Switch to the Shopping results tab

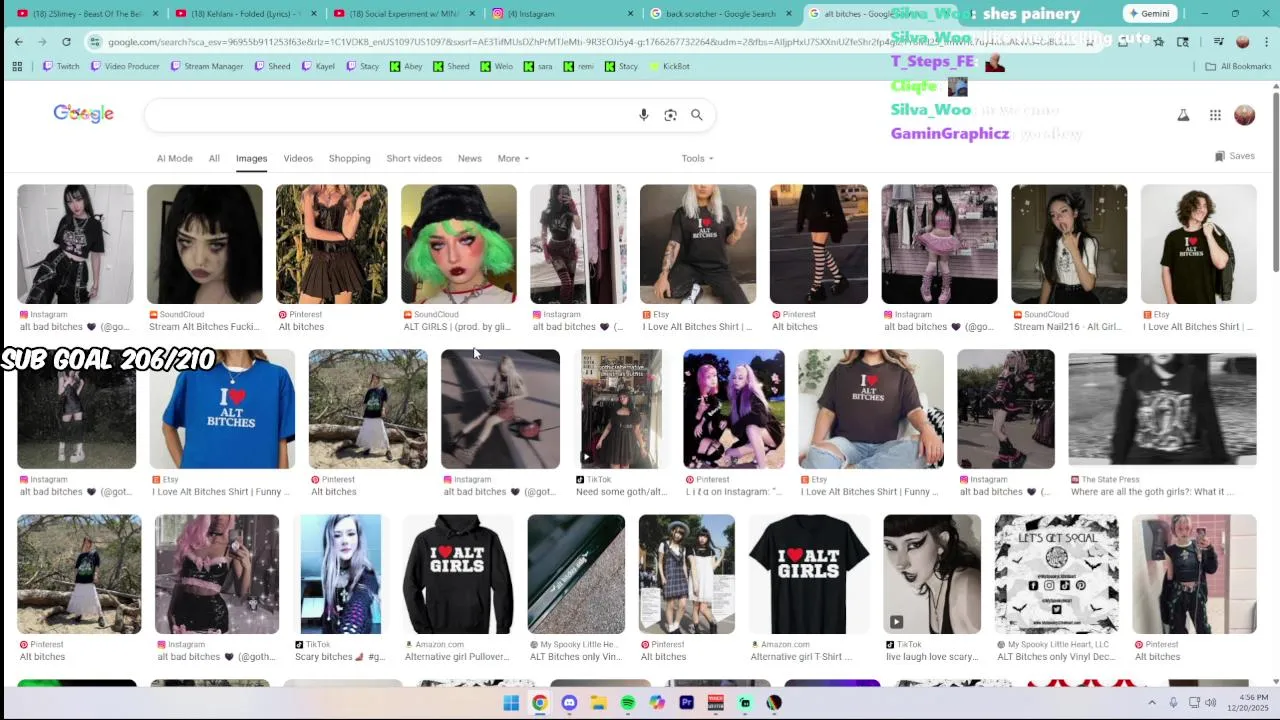click(x=349, y=158)
